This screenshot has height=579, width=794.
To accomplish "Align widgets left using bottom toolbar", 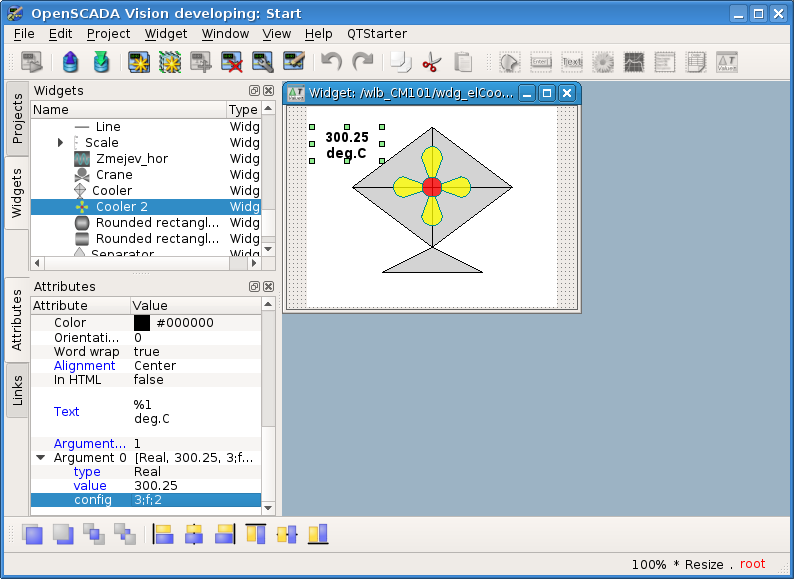I will (x=163, y=534).
